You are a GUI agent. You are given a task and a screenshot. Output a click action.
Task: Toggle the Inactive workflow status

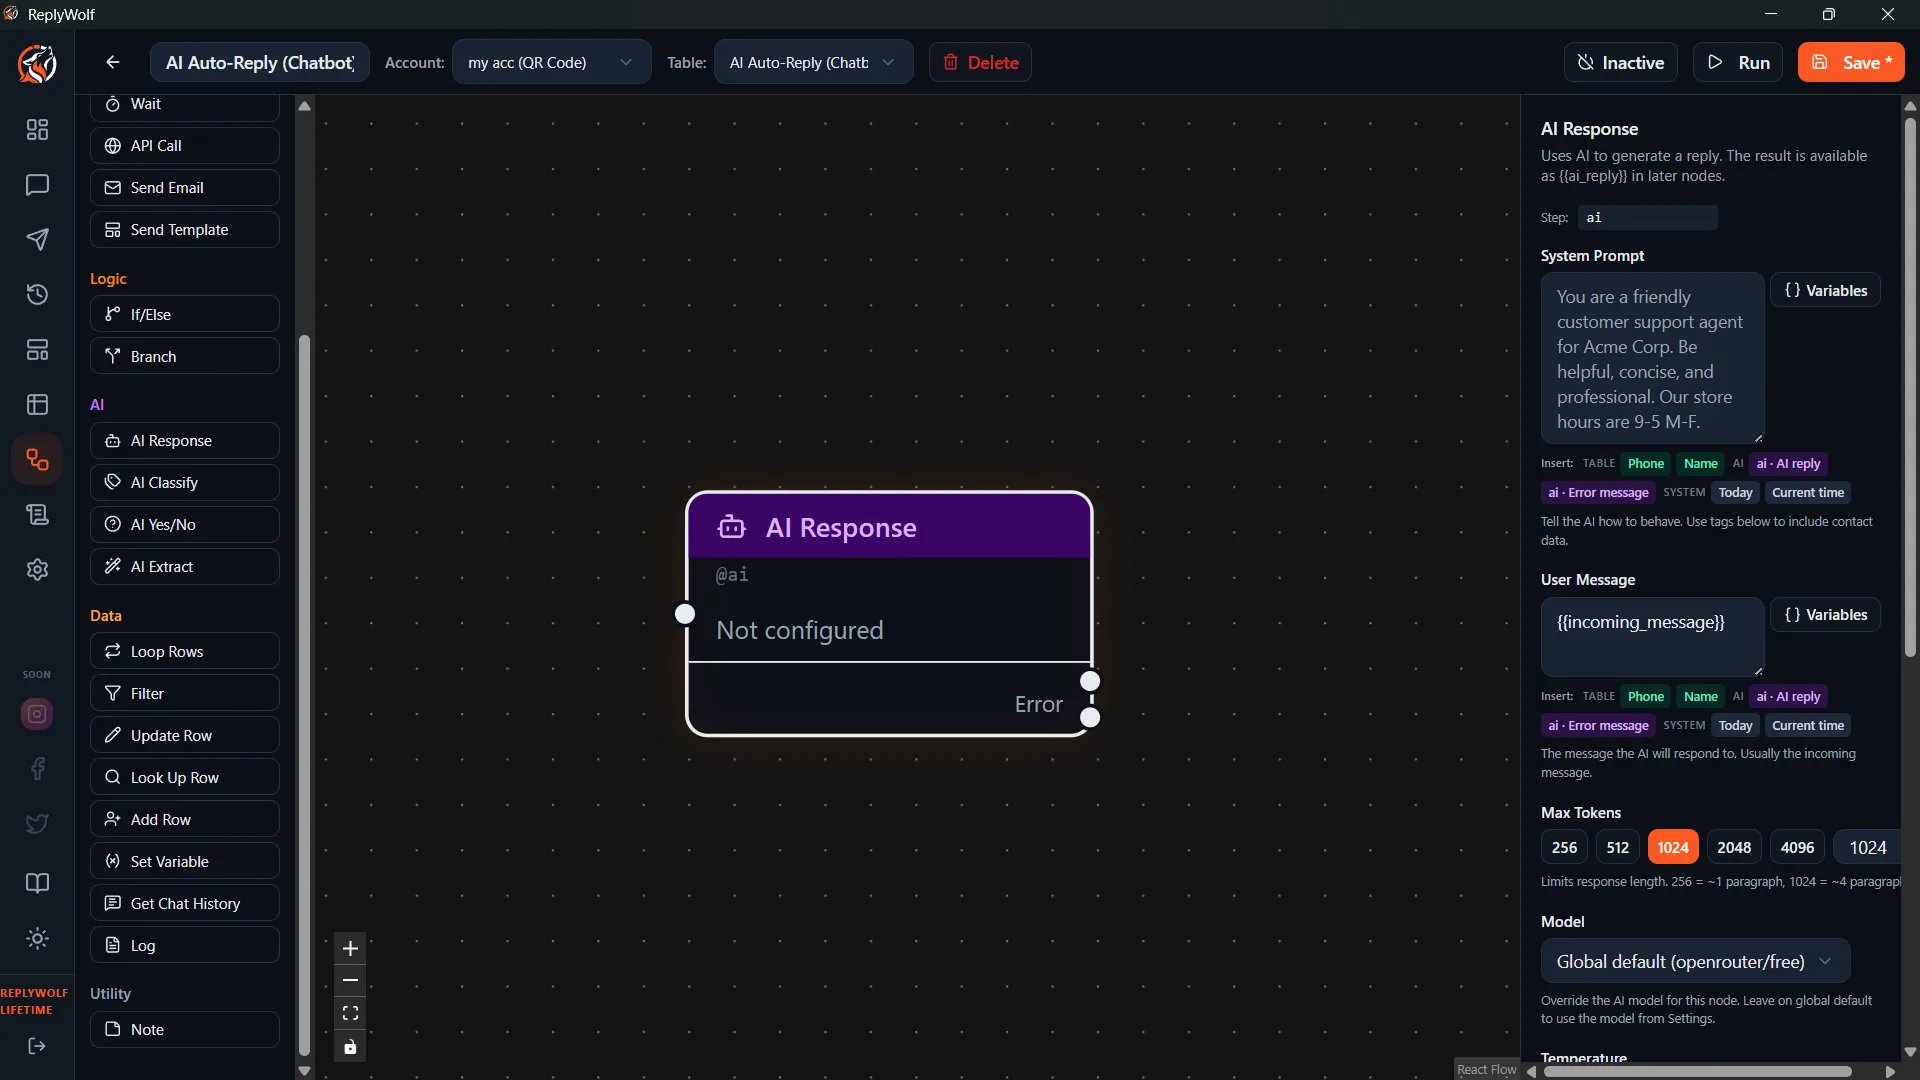1620,62
